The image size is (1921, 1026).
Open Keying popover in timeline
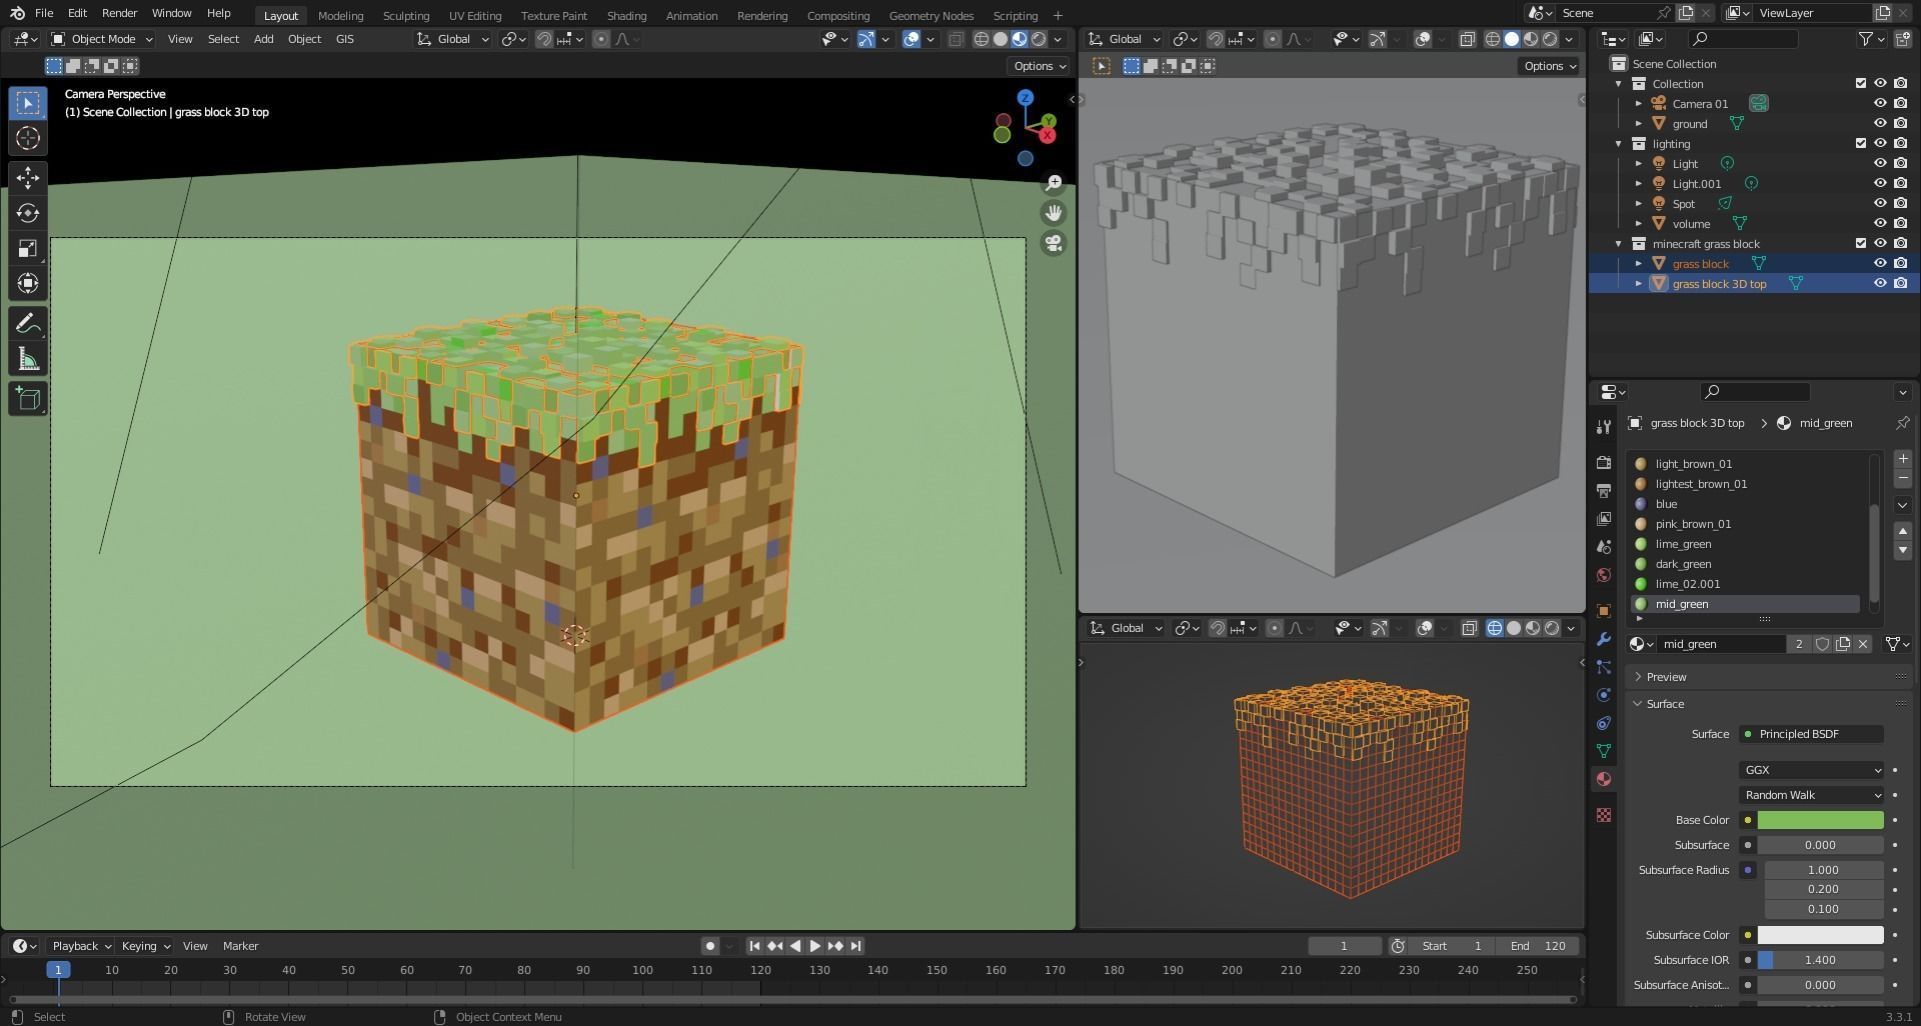(146, 946)
